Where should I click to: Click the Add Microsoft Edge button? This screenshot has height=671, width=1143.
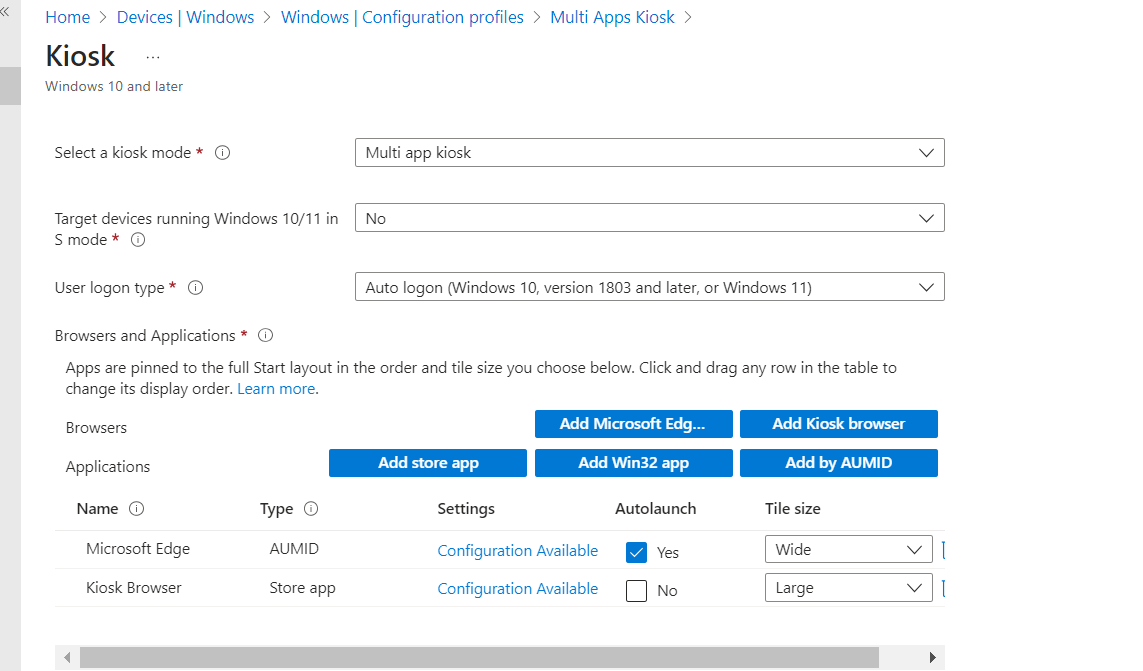point(633,424)
